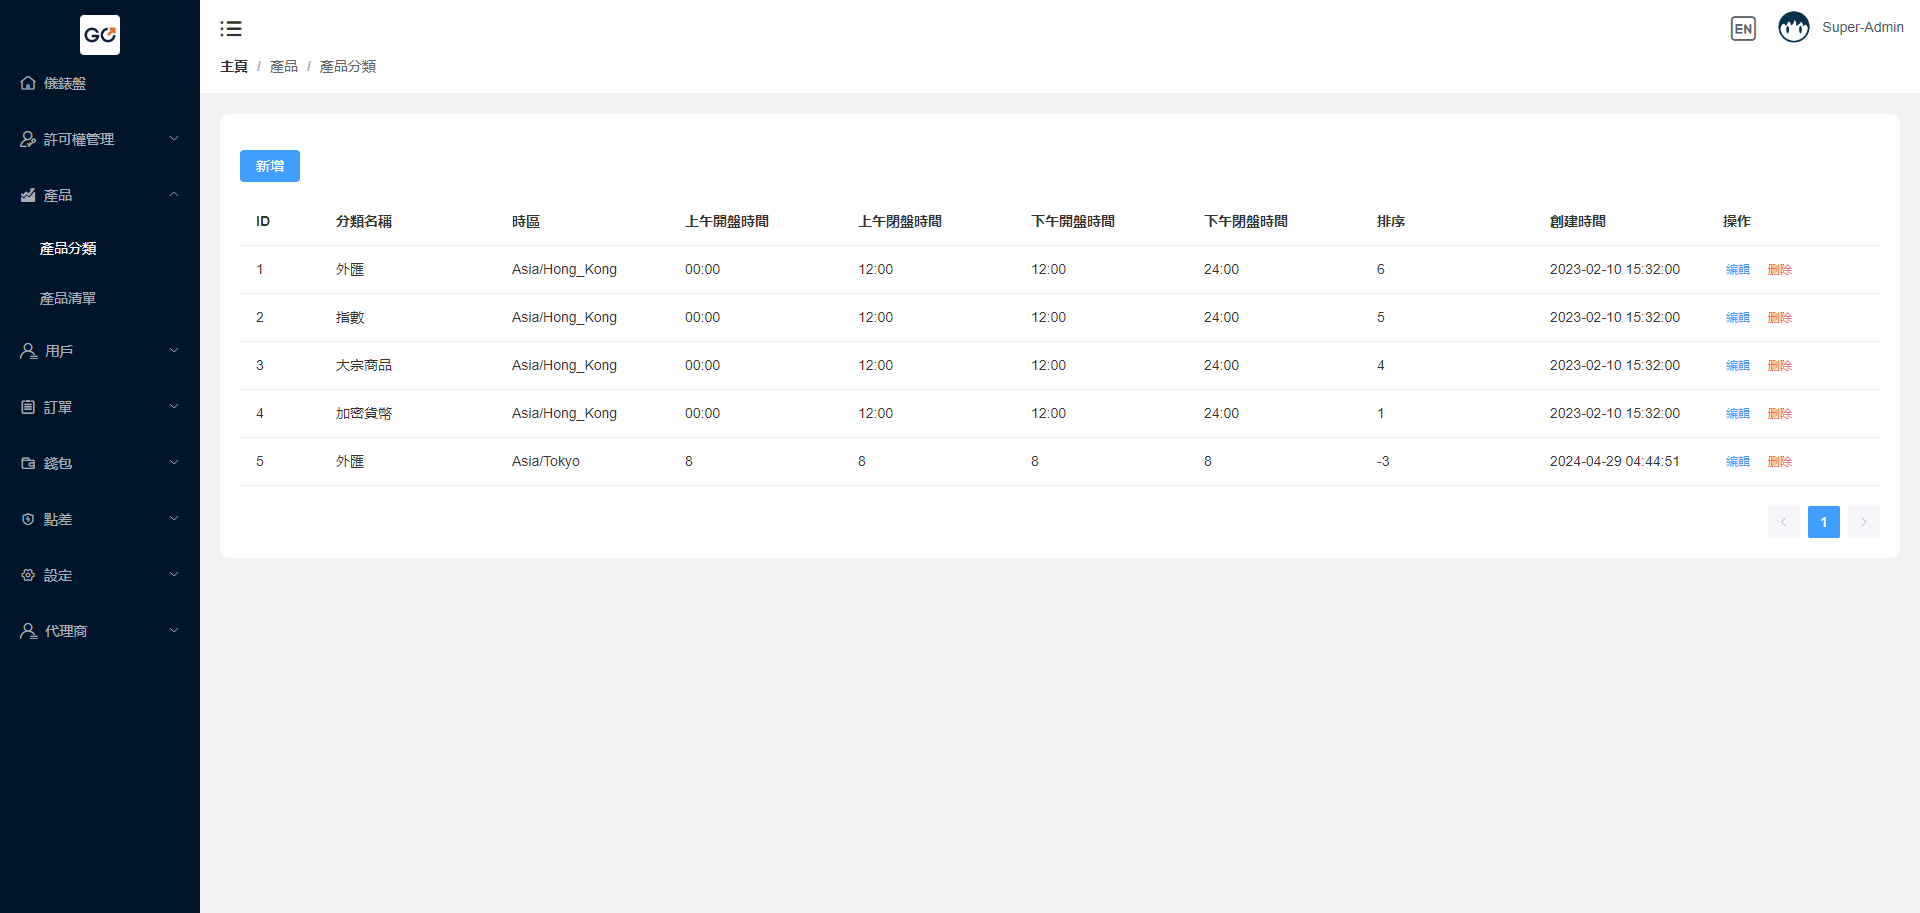Click the blue Add new button
Viewport: 1920px width, 913px height.
[x=270, y=166]
